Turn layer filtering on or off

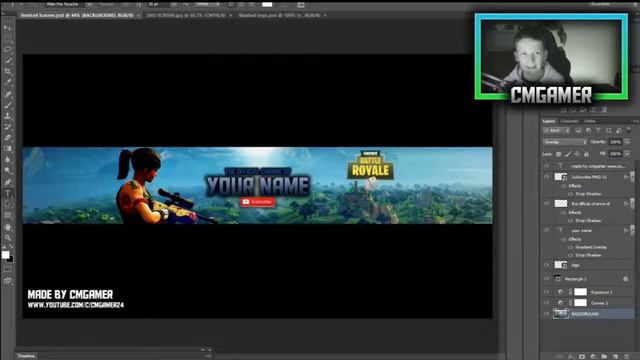629,130
